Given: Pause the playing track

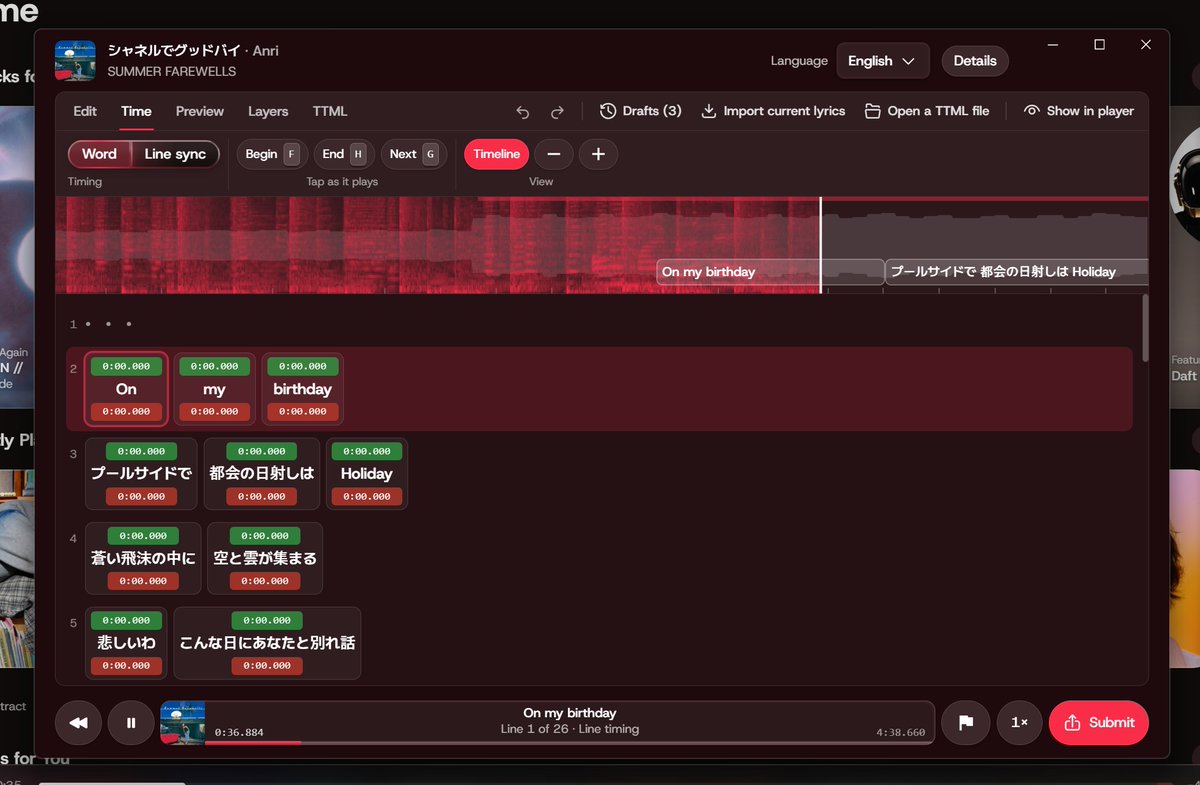Looking at the screenshot, I should pos(131,723).
